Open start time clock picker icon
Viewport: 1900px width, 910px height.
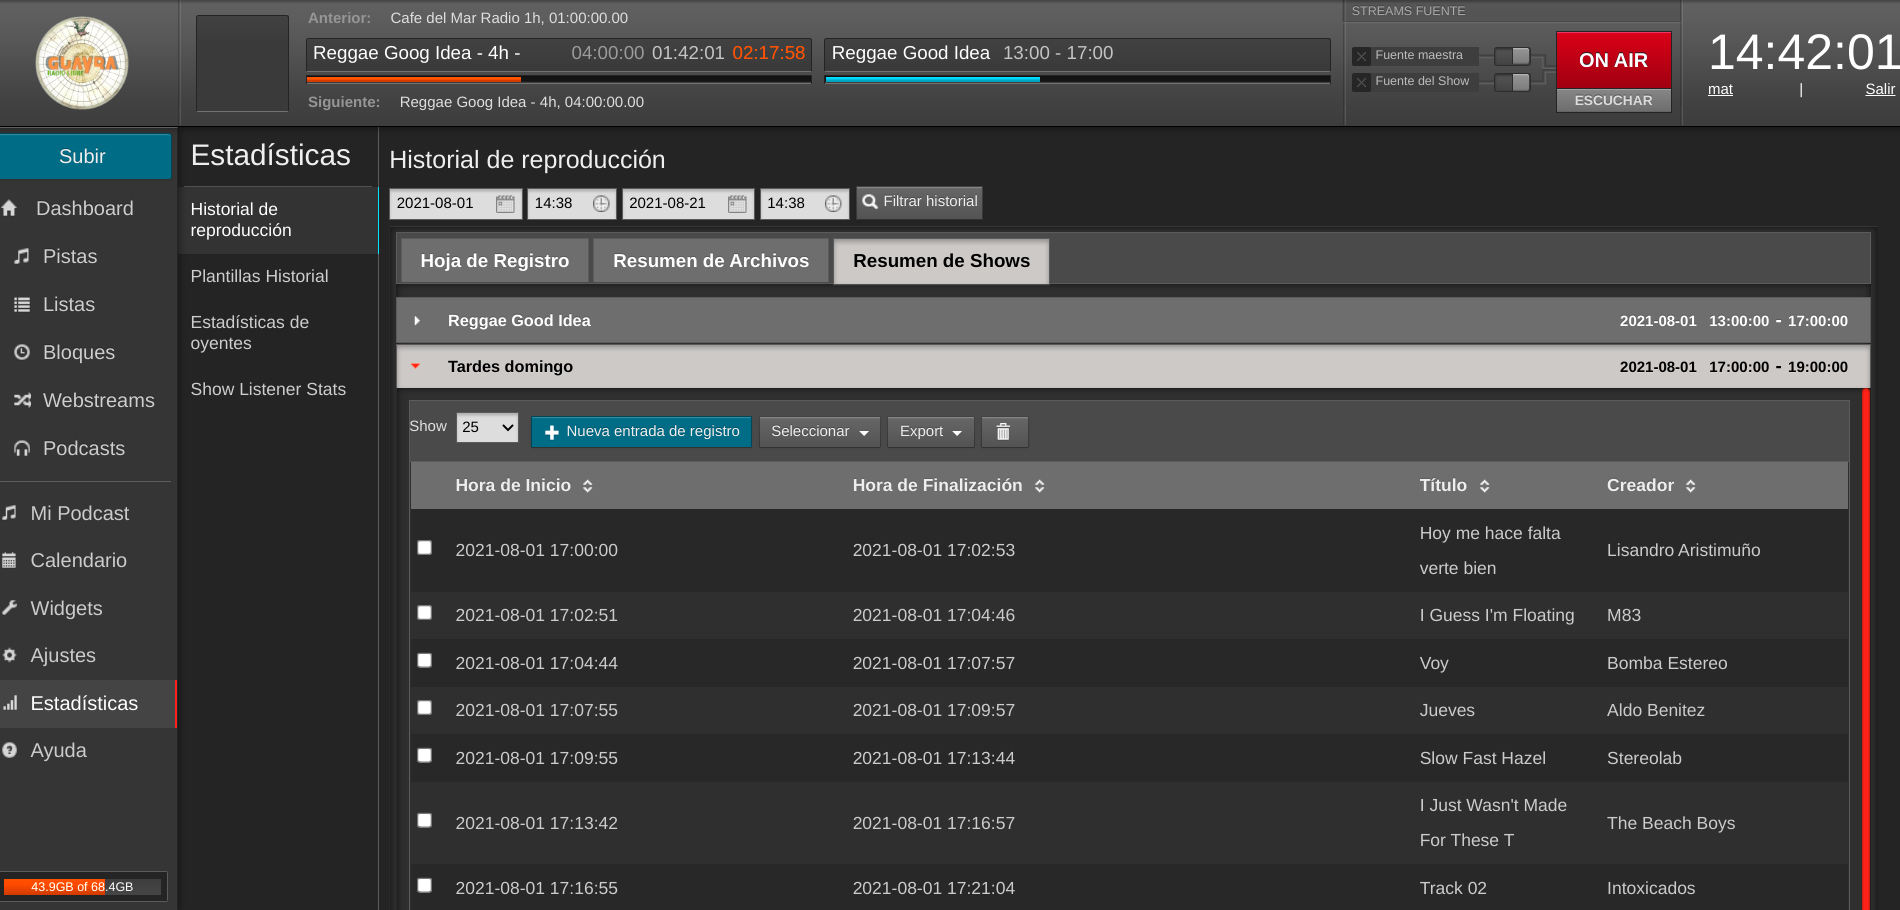(x=601, y=204)
